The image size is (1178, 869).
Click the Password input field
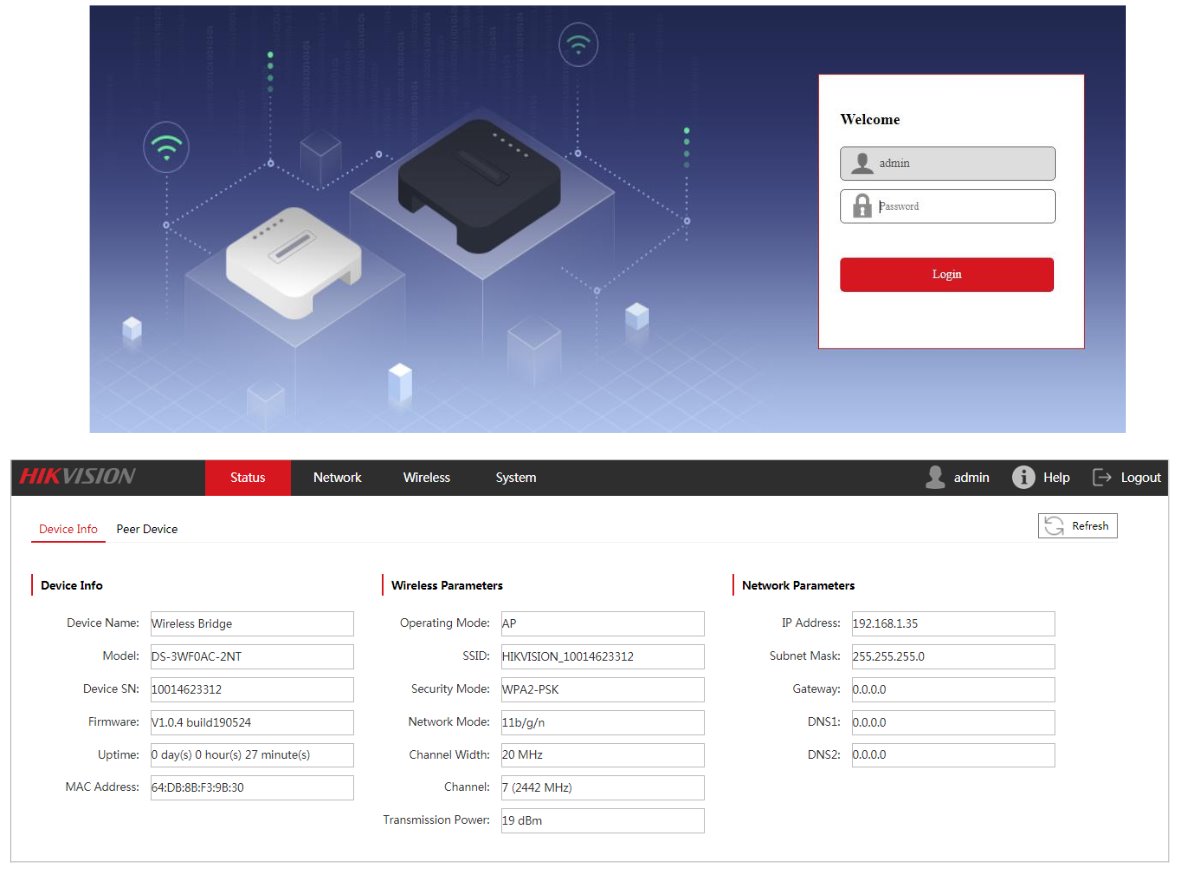click(960, 206)
